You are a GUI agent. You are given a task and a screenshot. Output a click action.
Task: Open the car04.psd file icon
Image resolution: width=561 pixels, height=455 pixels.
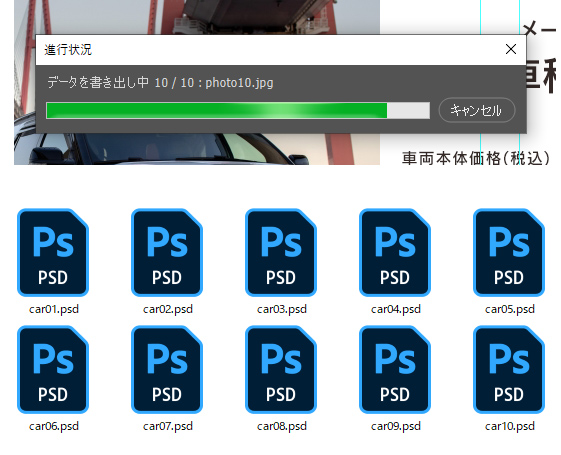pos(395,253)
